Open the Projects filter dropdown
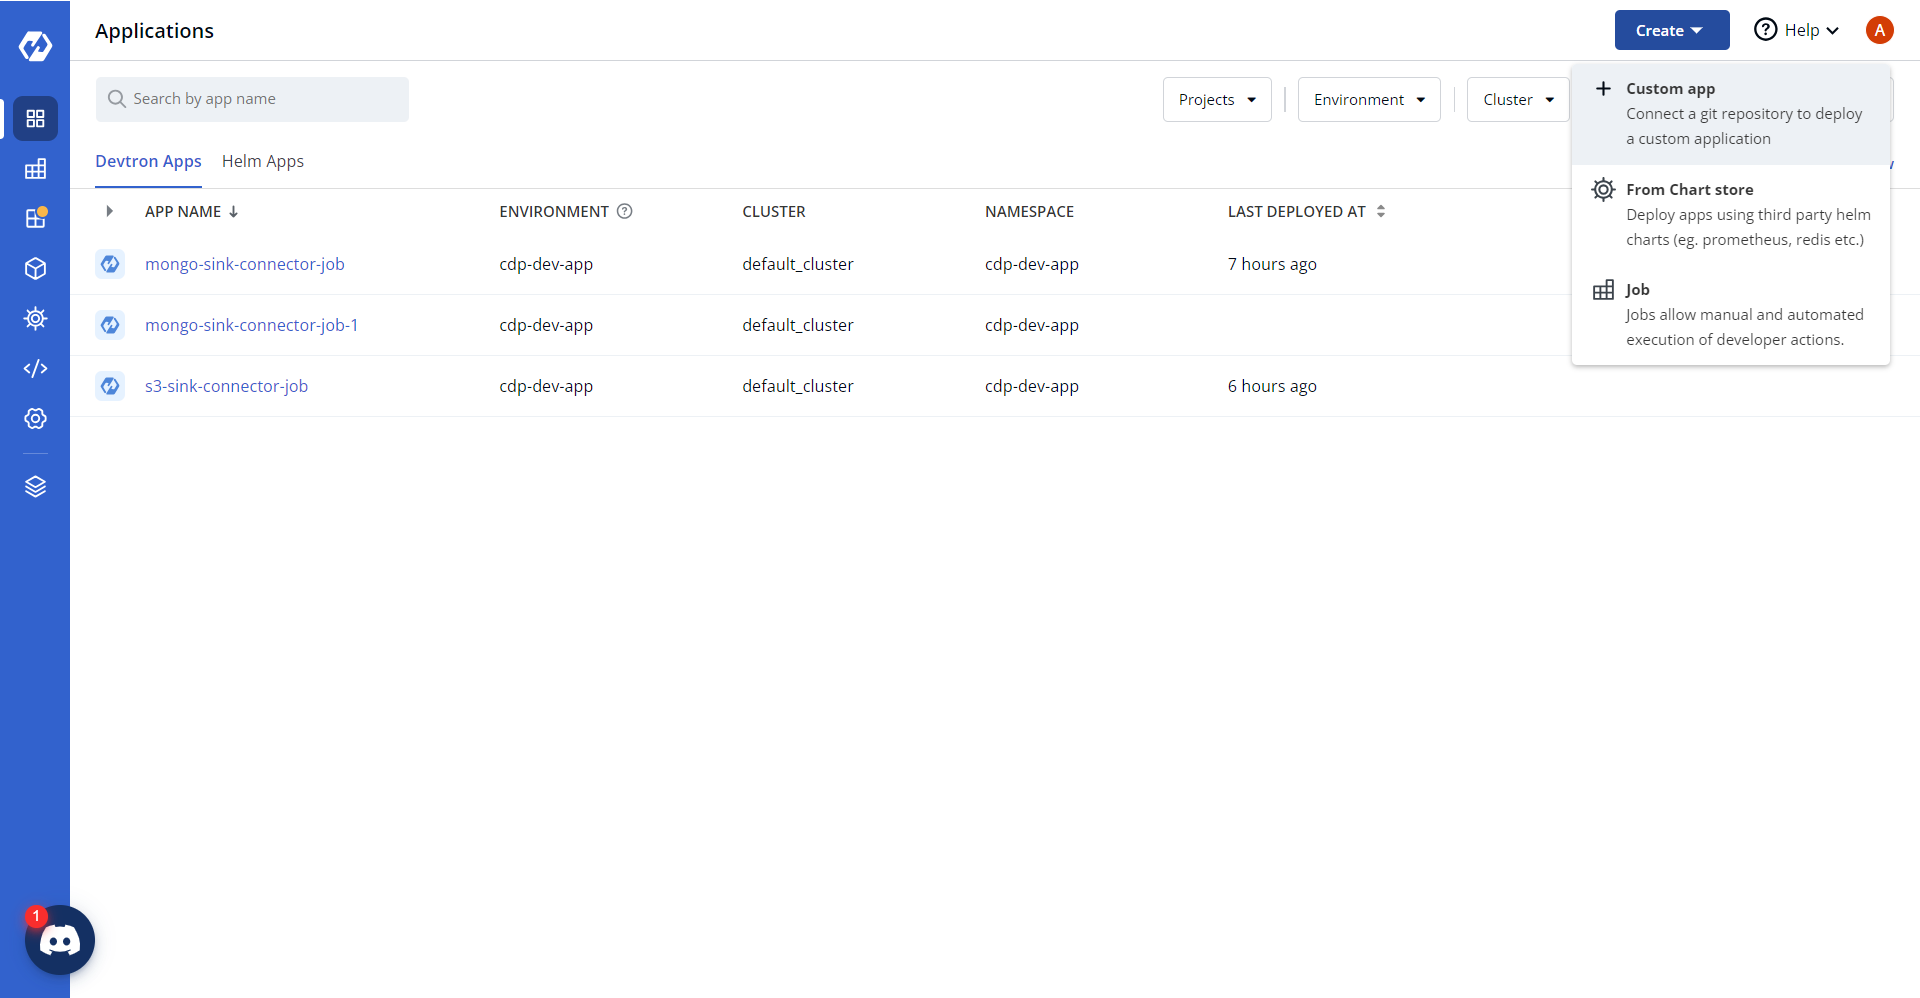Screen dimensions: 1920x998 [1217, 100]
